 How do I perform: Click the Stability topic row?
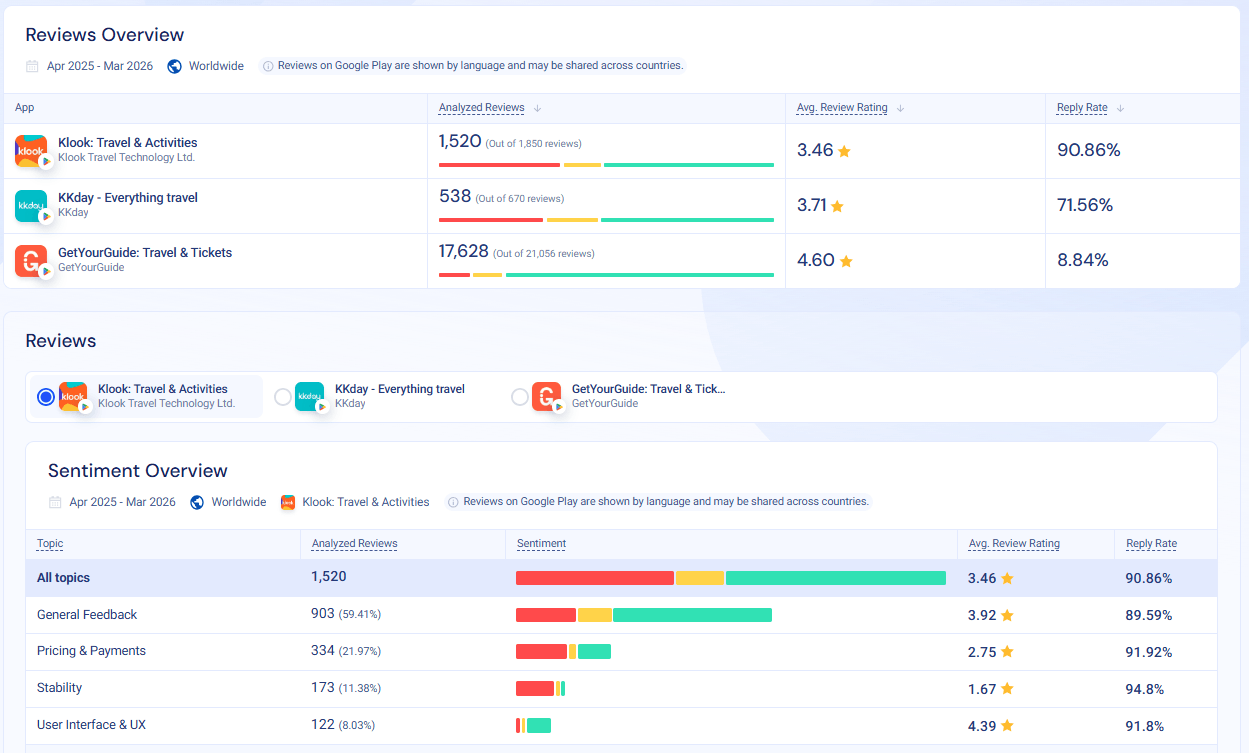pos(621,689)
